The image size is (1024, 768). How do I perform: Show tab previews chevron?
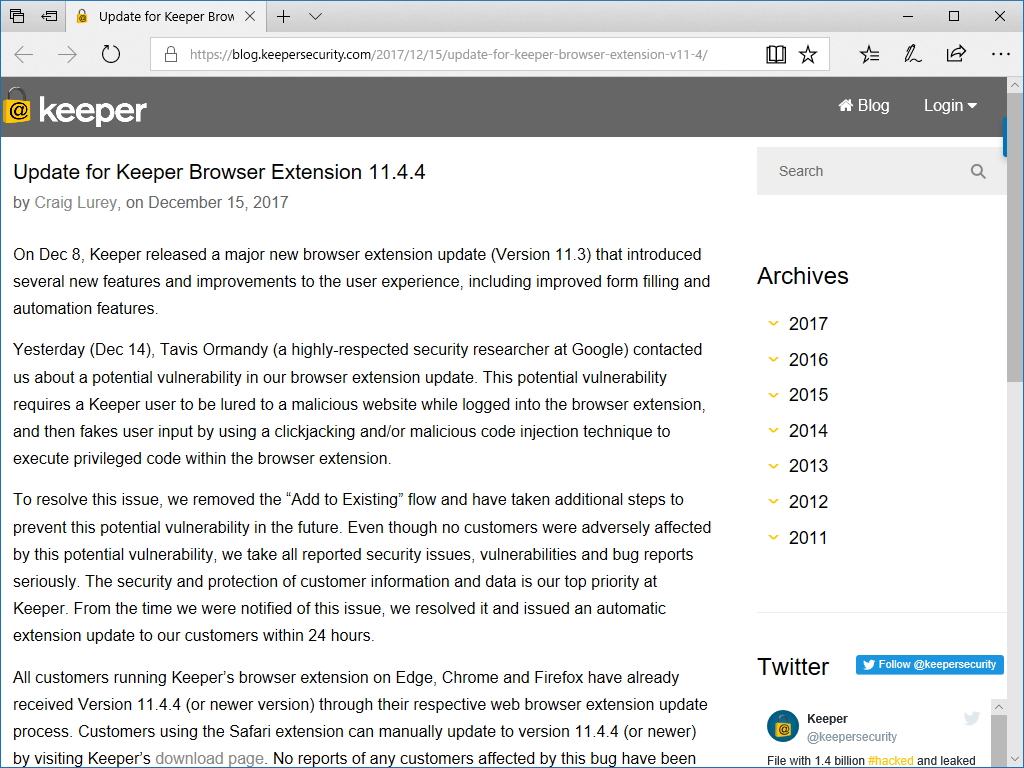[315, 16]
